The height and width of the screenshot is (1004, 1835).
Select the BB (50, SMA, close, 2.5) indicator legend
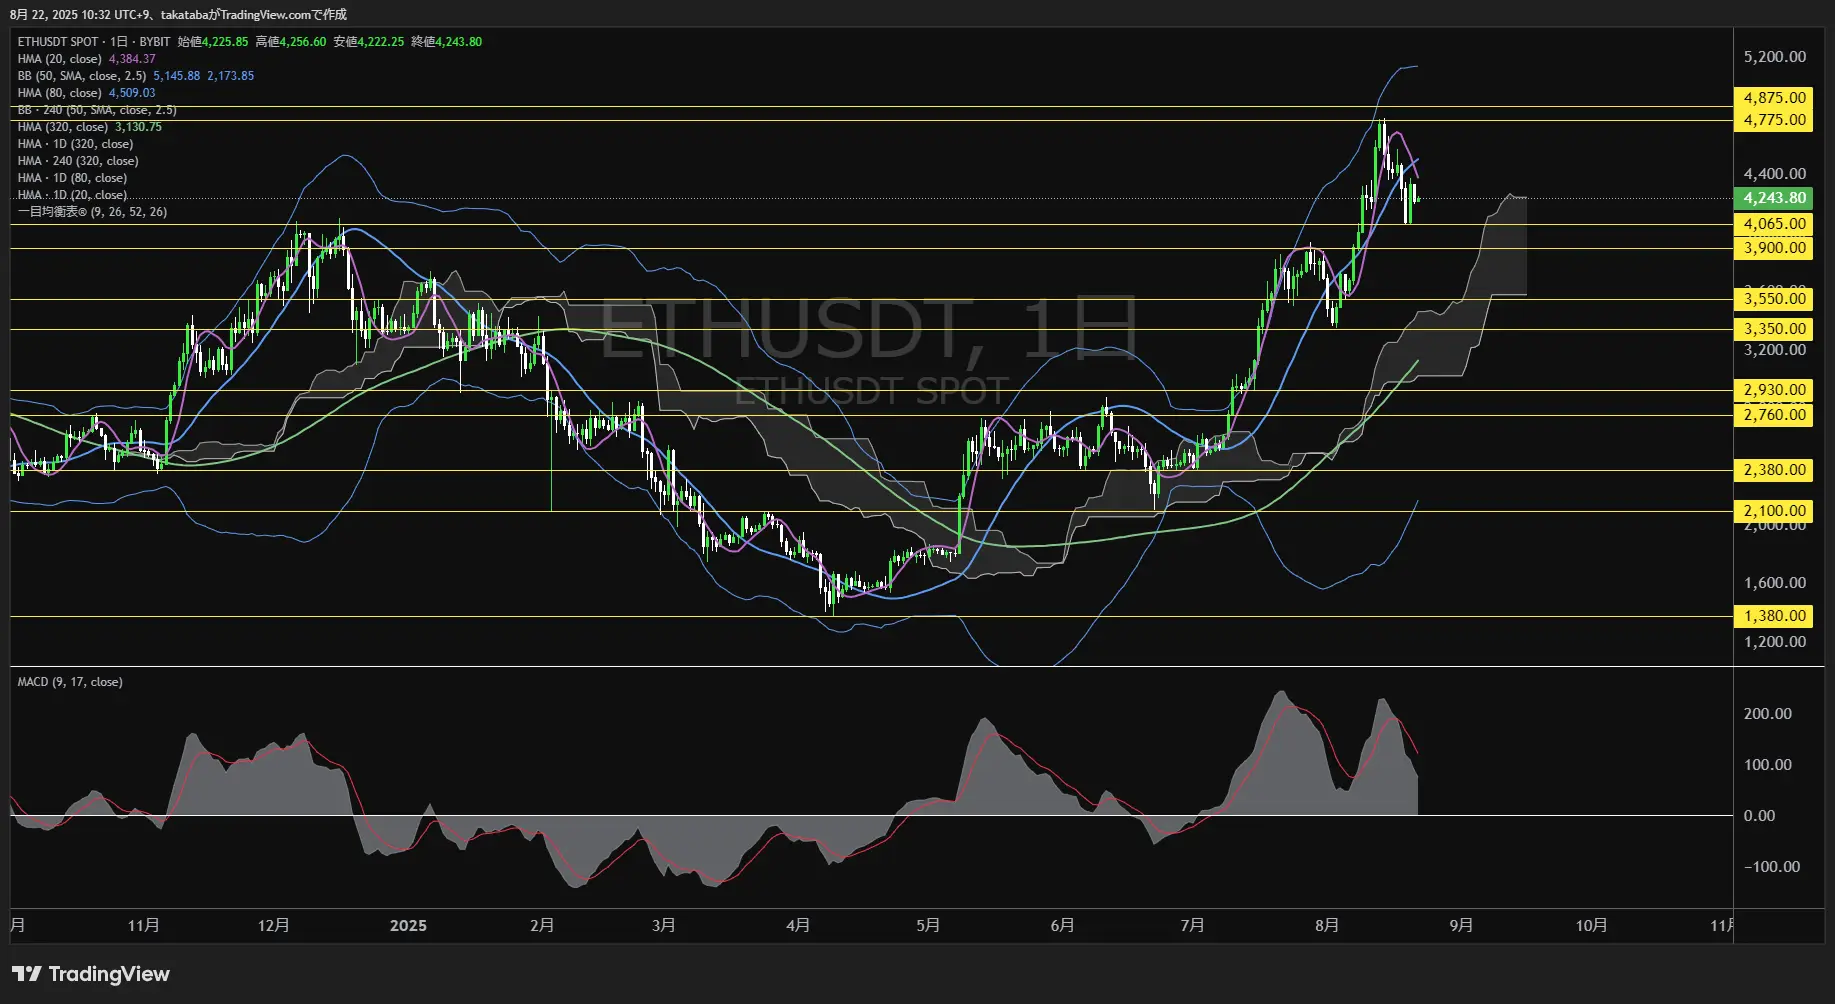tap(82, 76)
